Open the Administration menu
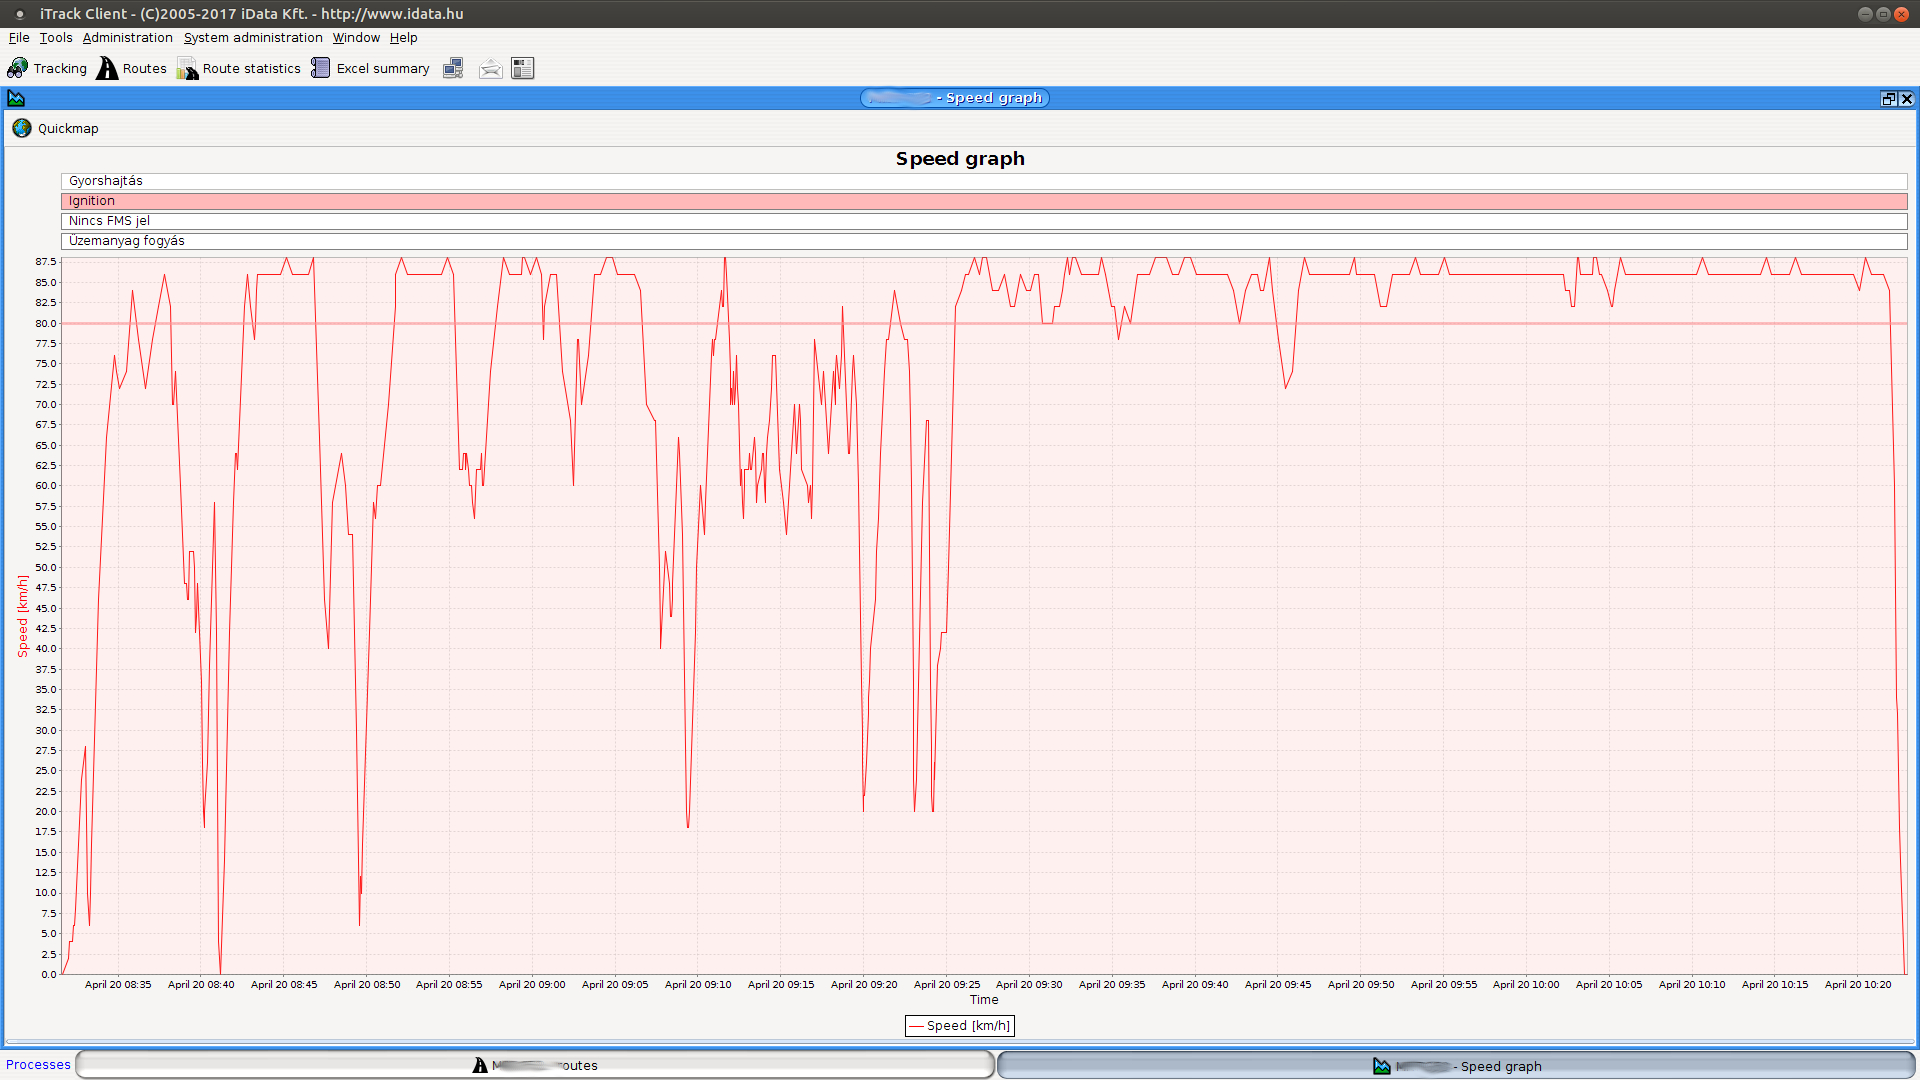This screenshot has width=1920, height=1080. coord(127,38)
